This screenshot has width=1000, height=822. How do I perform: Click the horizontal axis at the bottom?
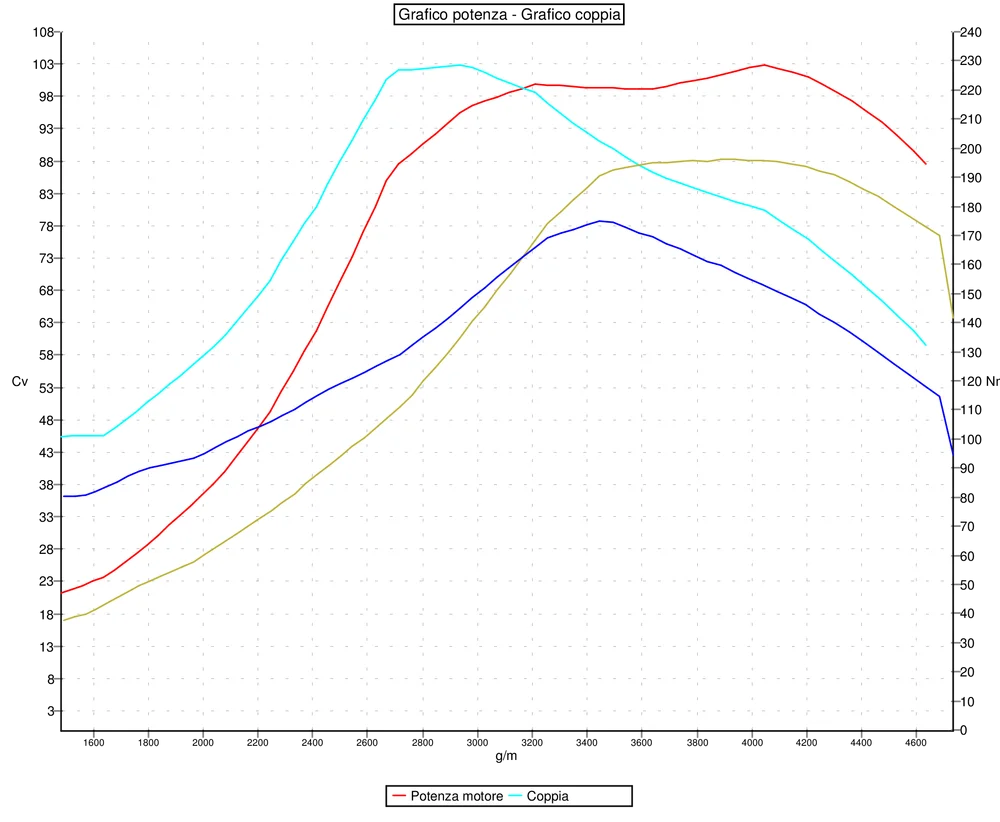click(x=500, y=731)
